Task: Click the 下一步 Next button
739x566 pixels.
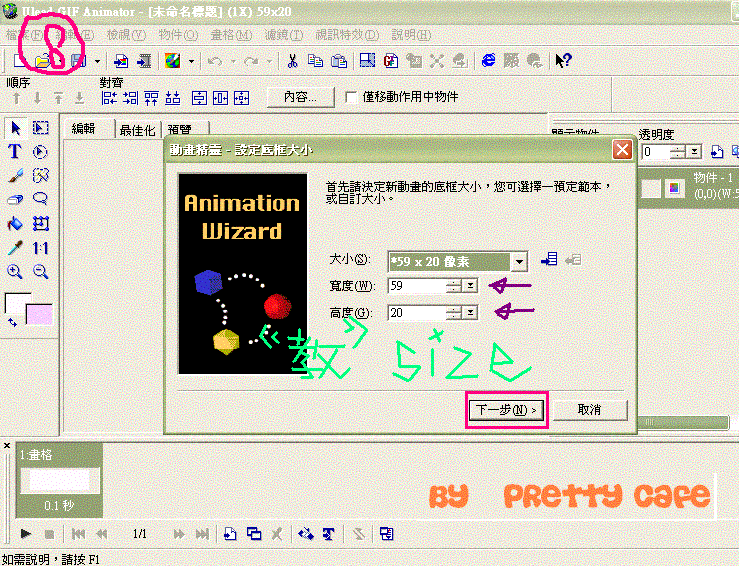Action: (506, 410)
